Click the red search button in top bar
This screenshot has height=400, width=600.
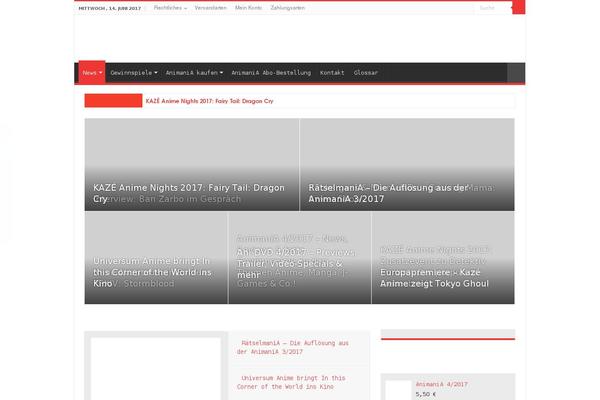coord(518,8)
